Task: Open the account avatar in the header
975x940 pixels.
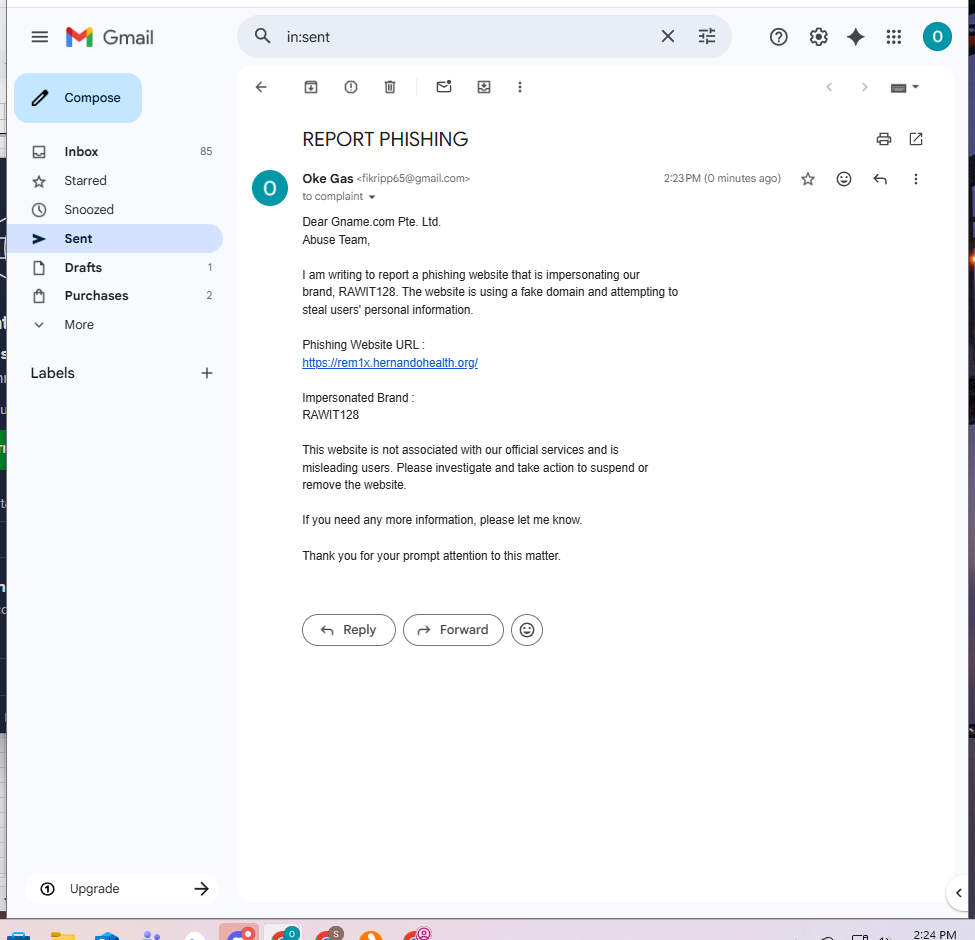Action: click(x=937, y=37)
